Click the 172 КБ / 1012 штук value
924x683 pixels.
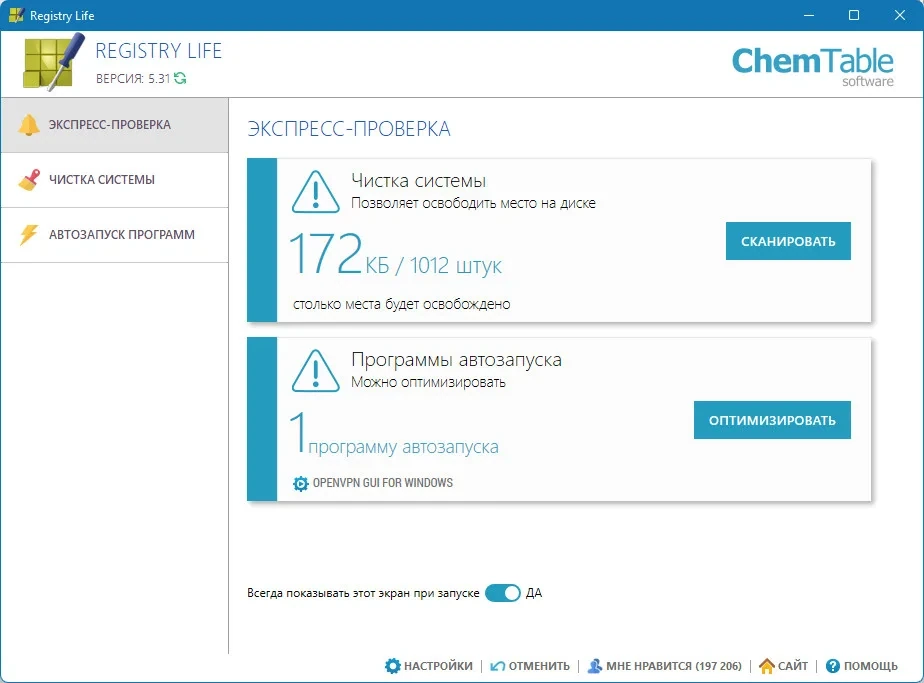click(395, 255)
